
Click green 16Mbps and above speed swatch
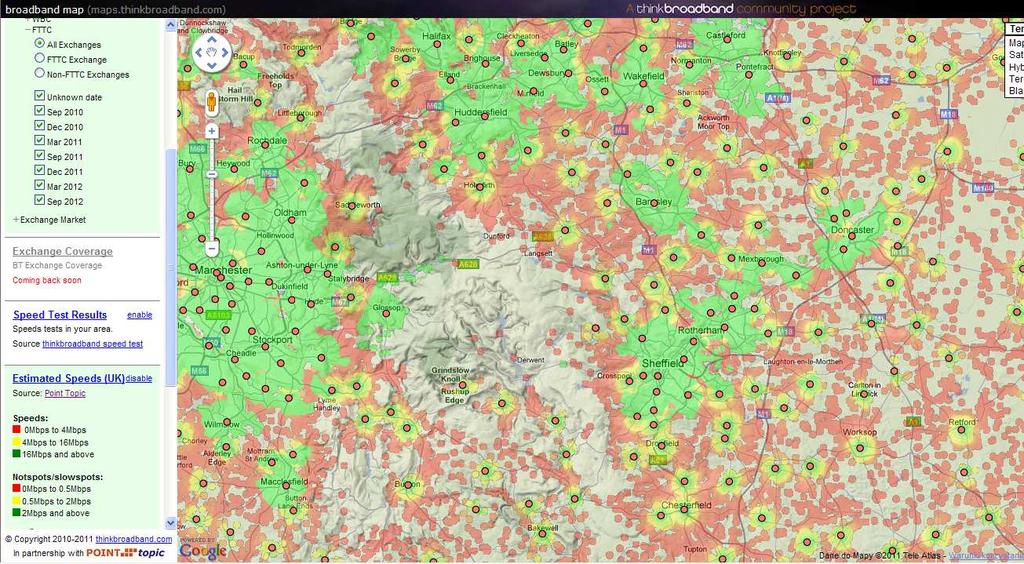pyautogui.click(x=16, y=454)
